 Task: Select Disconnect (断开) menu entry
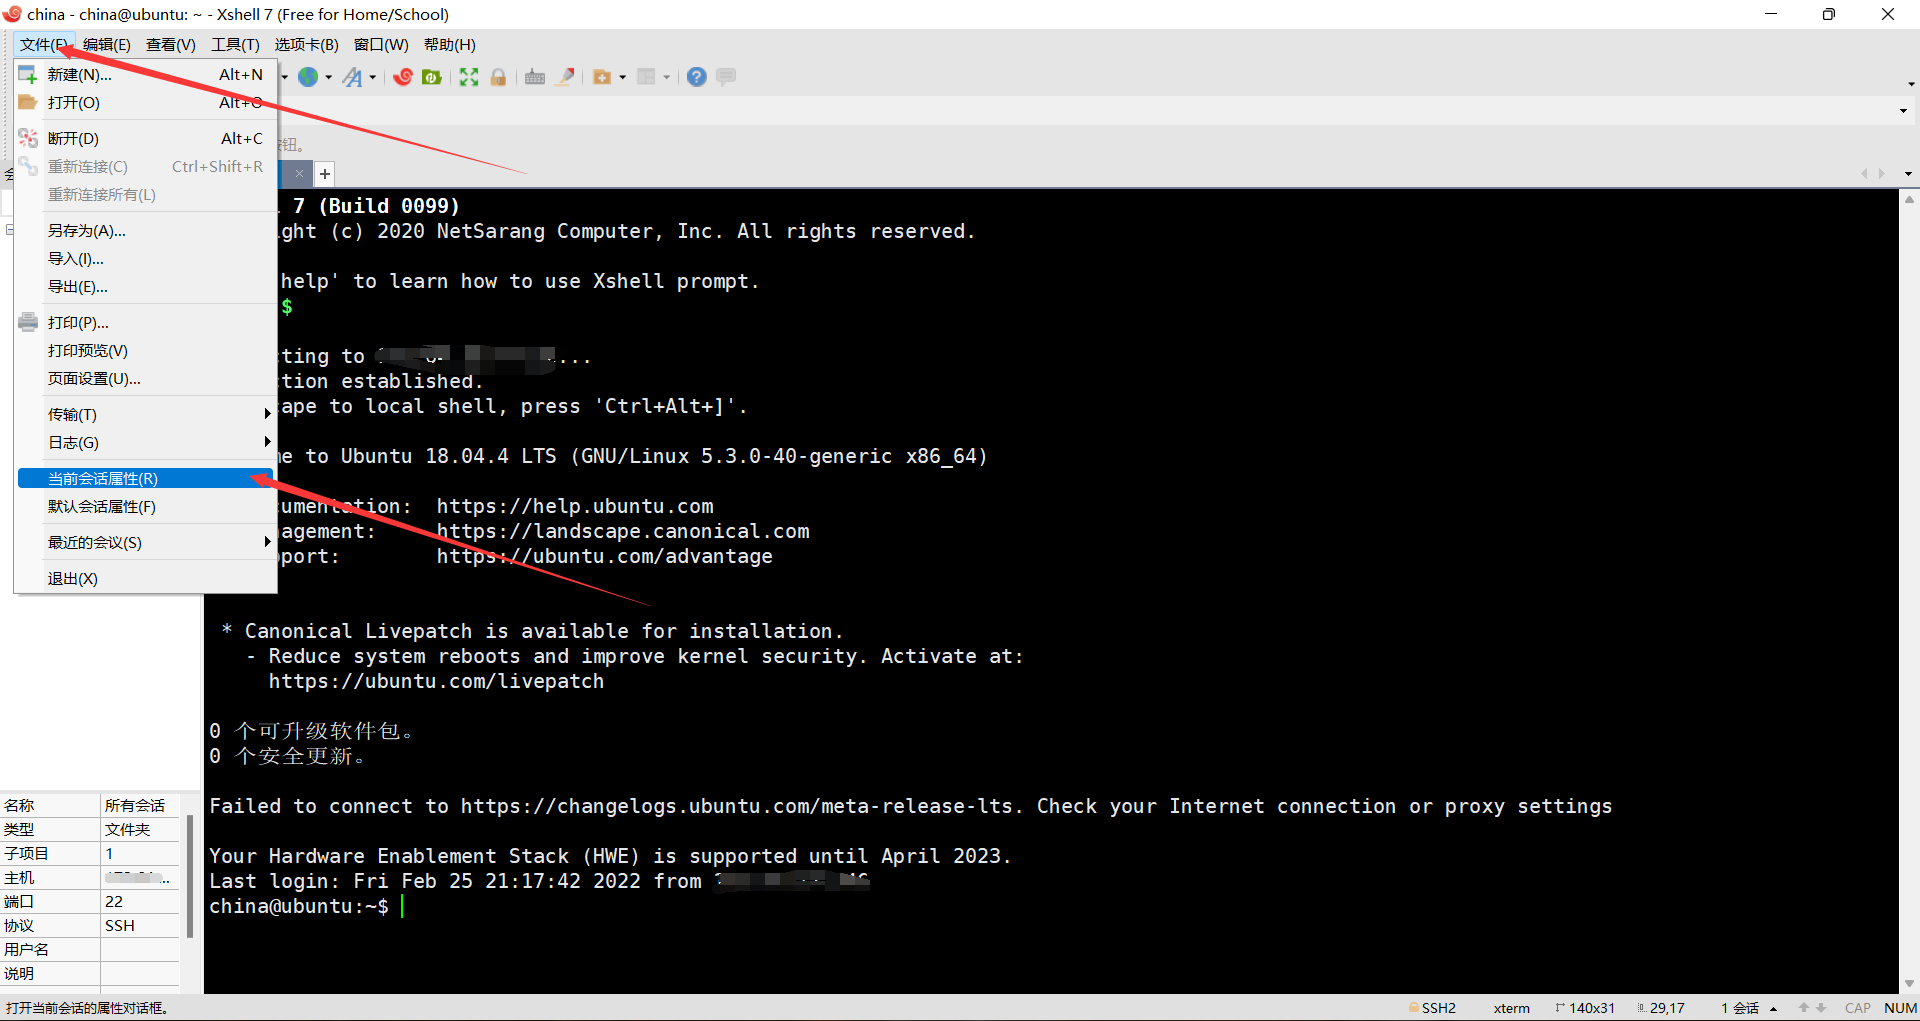pos(145,138)
